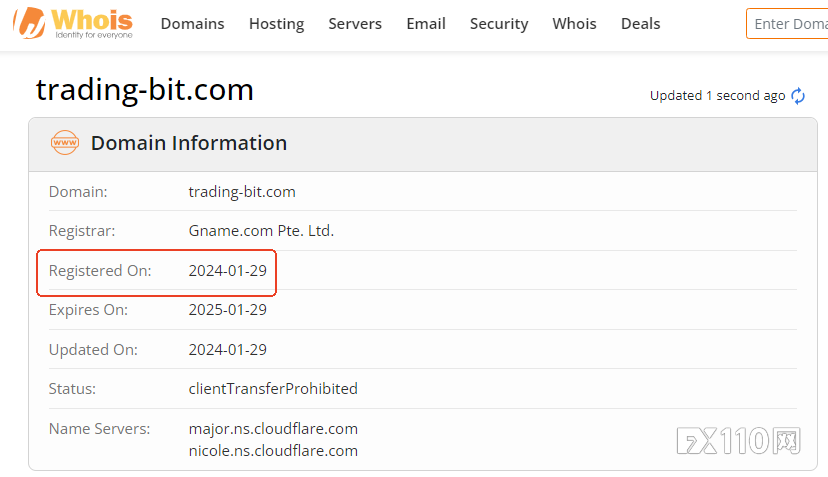Screen dimensions: 828x477
Task: Click the Domain Information section header
Action: point(189,143)
